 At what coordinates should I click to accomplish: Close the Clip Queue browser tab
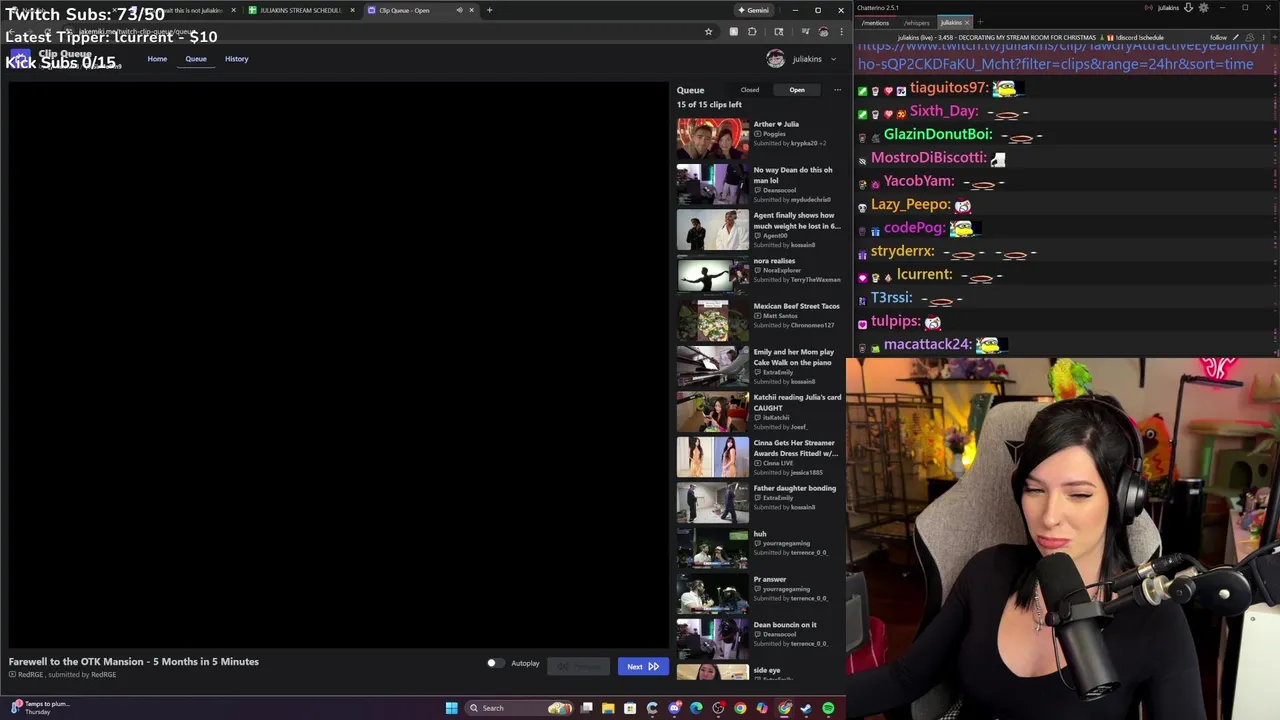pos(472,10)
